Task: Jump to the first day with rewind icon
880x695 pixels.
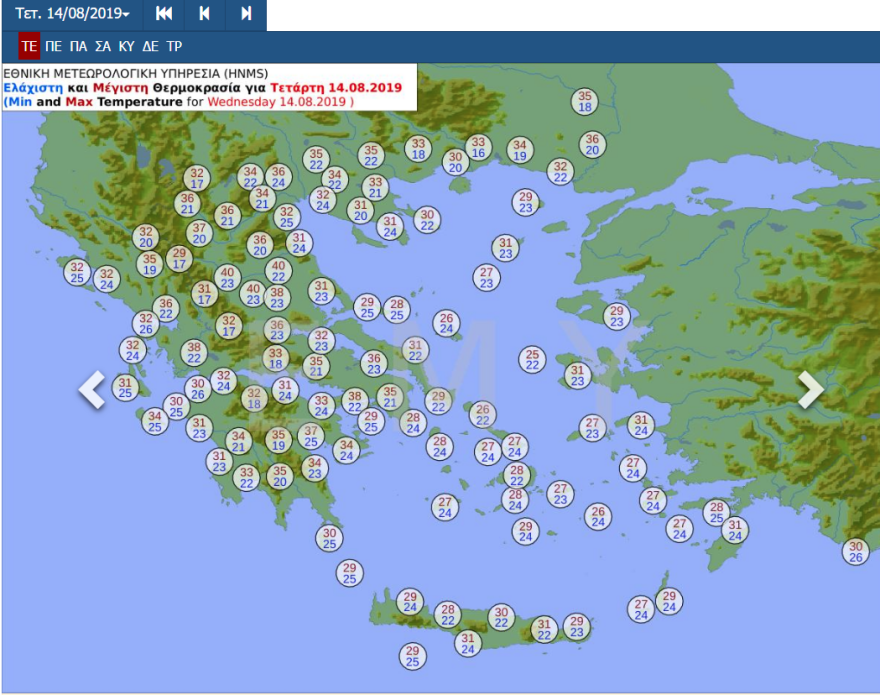Action: click(164, 14)
